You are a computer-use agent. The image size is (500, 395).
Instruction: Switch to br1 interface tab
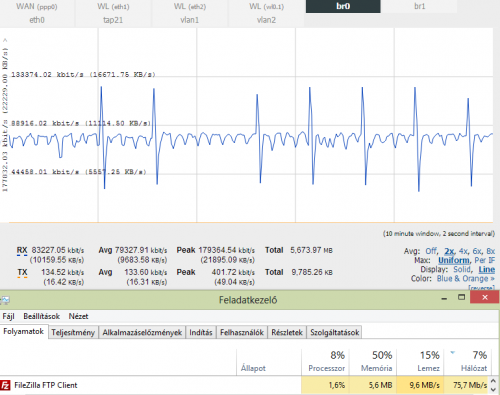tap(419, 6)
